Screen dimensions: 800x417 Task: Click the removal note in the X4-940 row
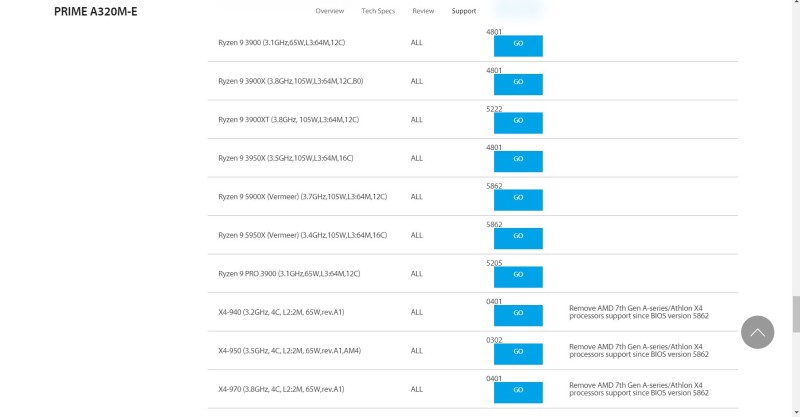pos(639,312)
